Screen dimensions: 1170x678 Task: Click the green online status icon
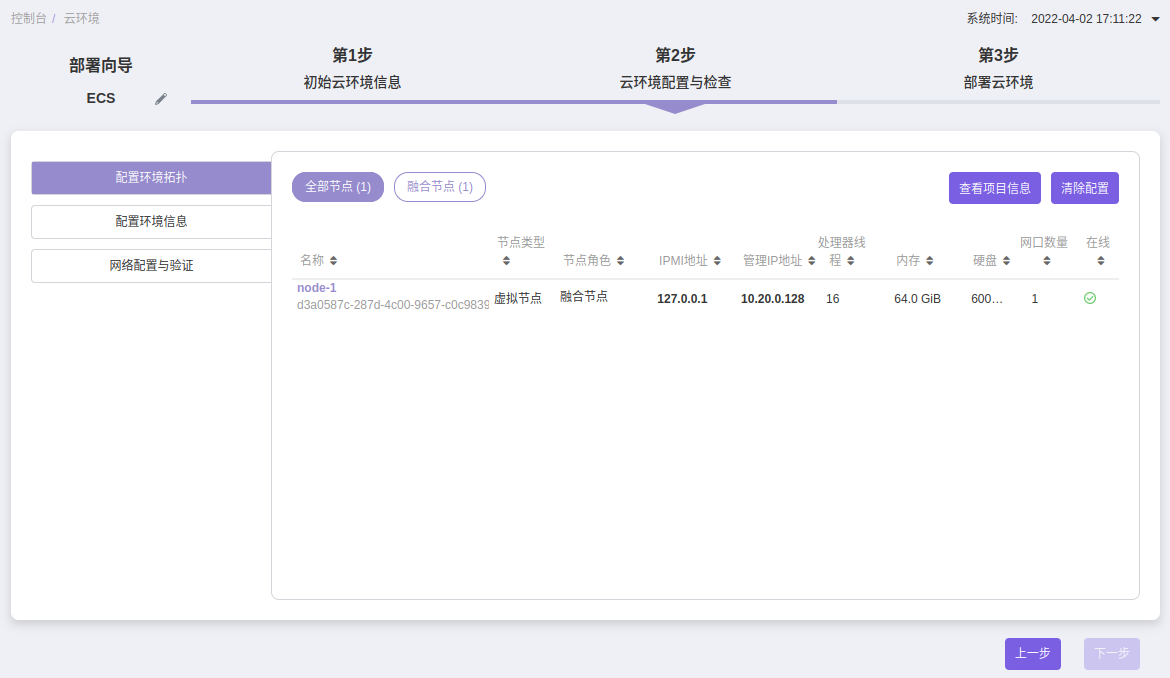click(1090, 298)
